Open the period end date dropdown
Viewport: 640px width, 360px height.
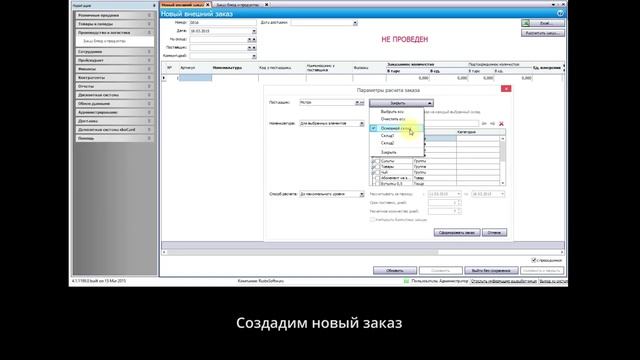click(502, 194)
